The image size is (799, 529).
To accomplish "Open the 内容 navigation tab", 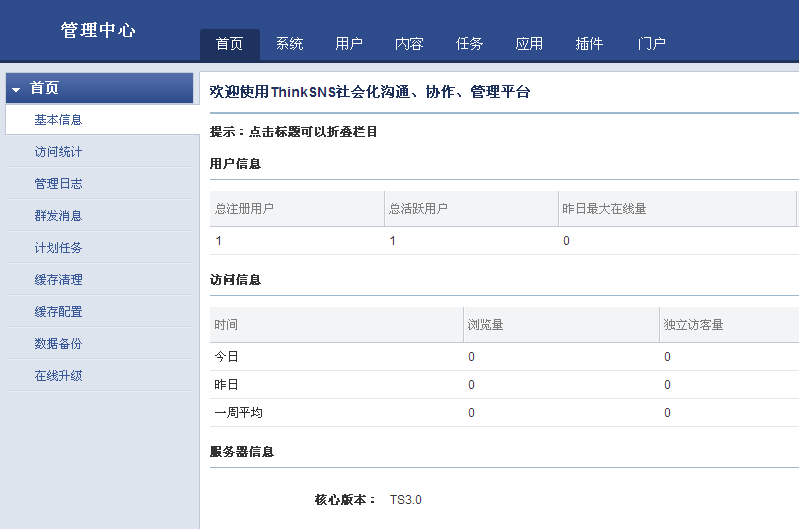I will point(409,44).
